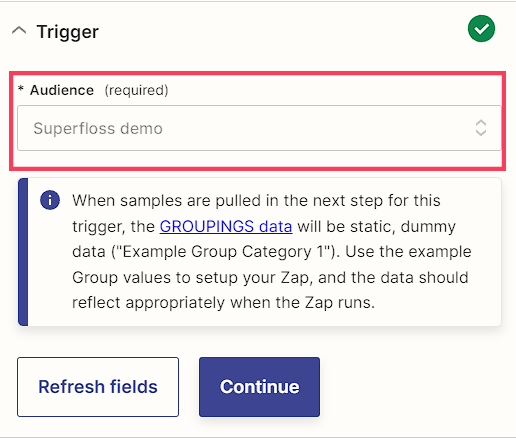Image resolution: width=516 pixels, height=438 pixels.
Task: Open the Audience dropdown using its up-down arrows
Action: pyautogui.click(x=481, y=128)
